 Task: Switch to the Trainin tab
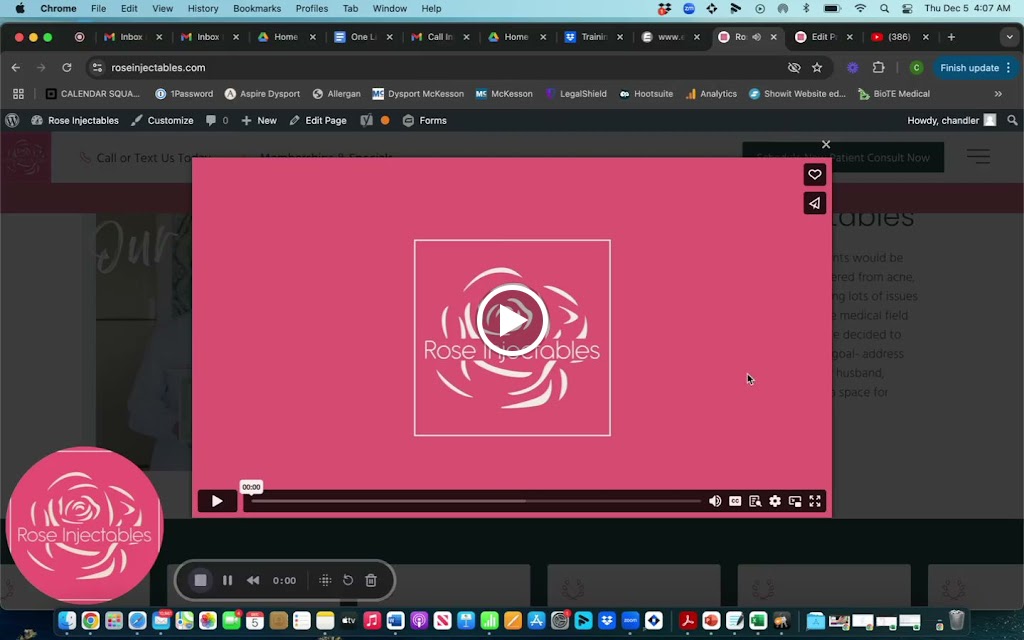click(x=594, y=37)
